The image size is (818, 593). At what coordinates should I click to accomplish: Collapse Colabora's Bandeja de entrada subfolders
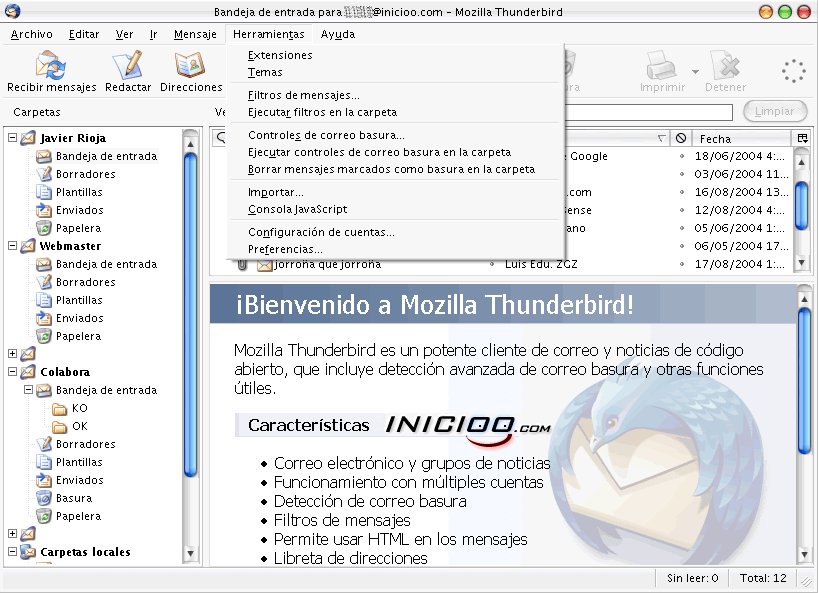click(29, 390)
